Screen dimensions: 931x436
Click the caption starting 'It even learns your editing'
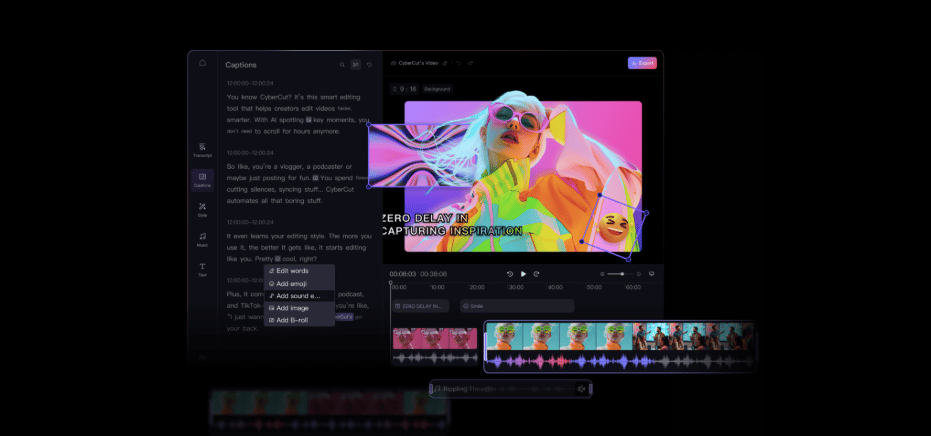[x=299, y=247]
